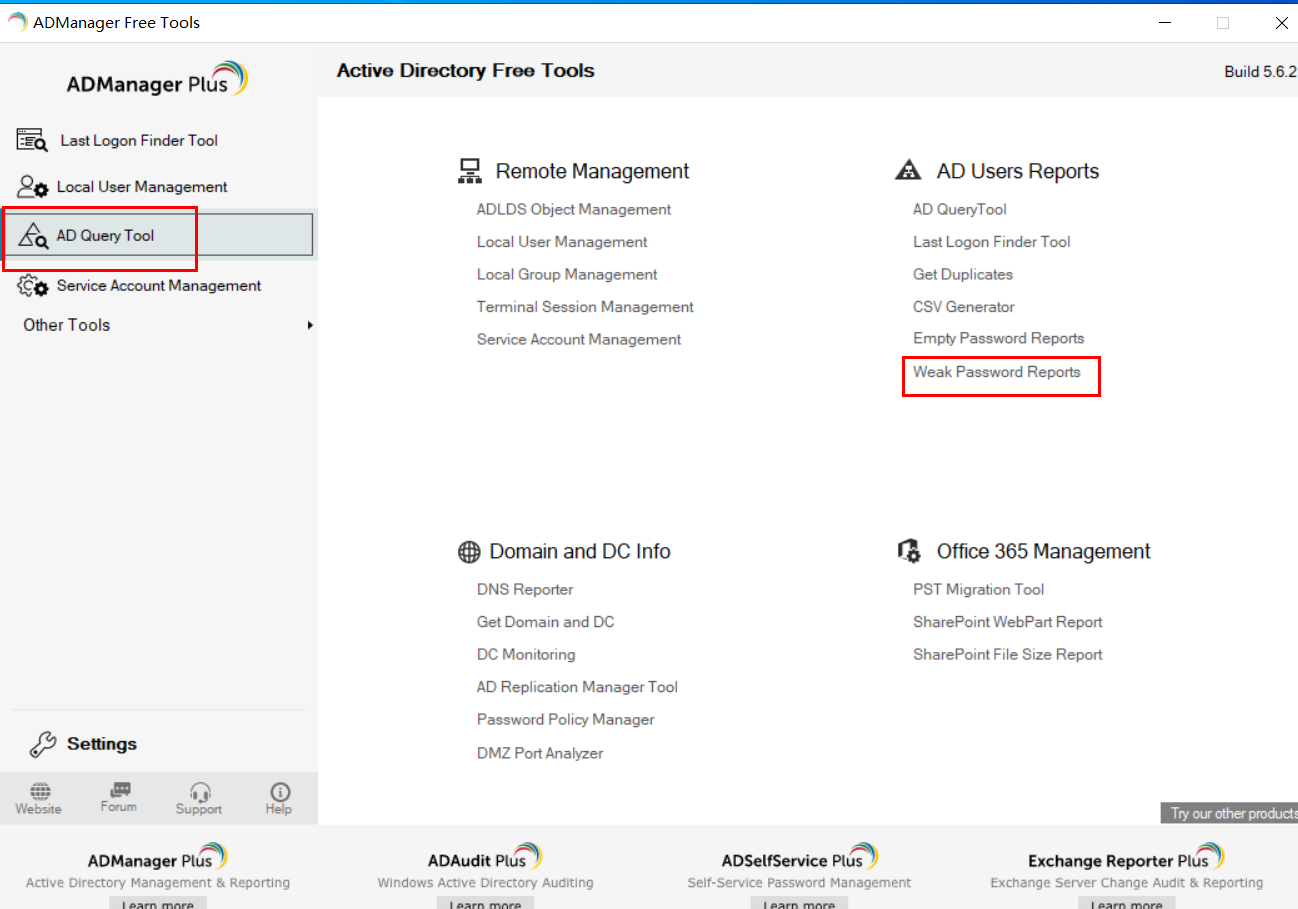Click the Exchange Reporter Plus product logo

click(x=1126, y=858)
